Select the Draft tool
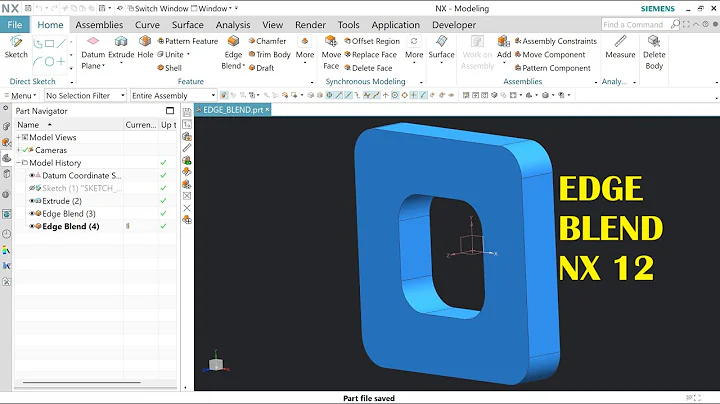The width and height of the screenshot is (720, 404). 261,68
